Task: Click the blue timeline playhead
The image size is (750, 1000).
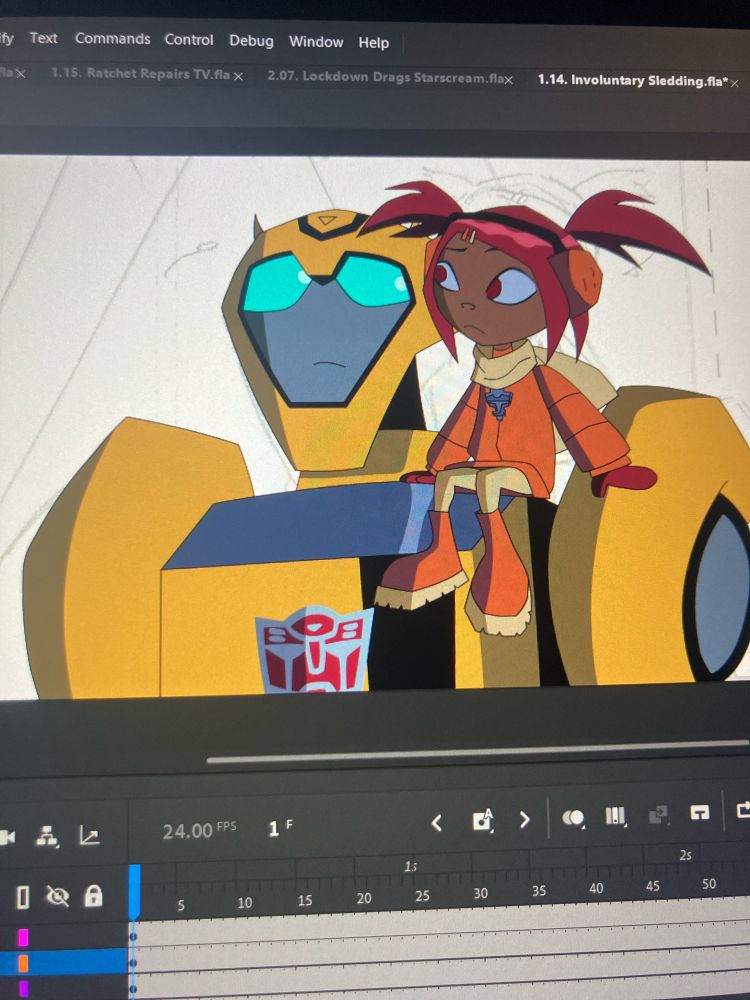Action: (x=135, y=891)
